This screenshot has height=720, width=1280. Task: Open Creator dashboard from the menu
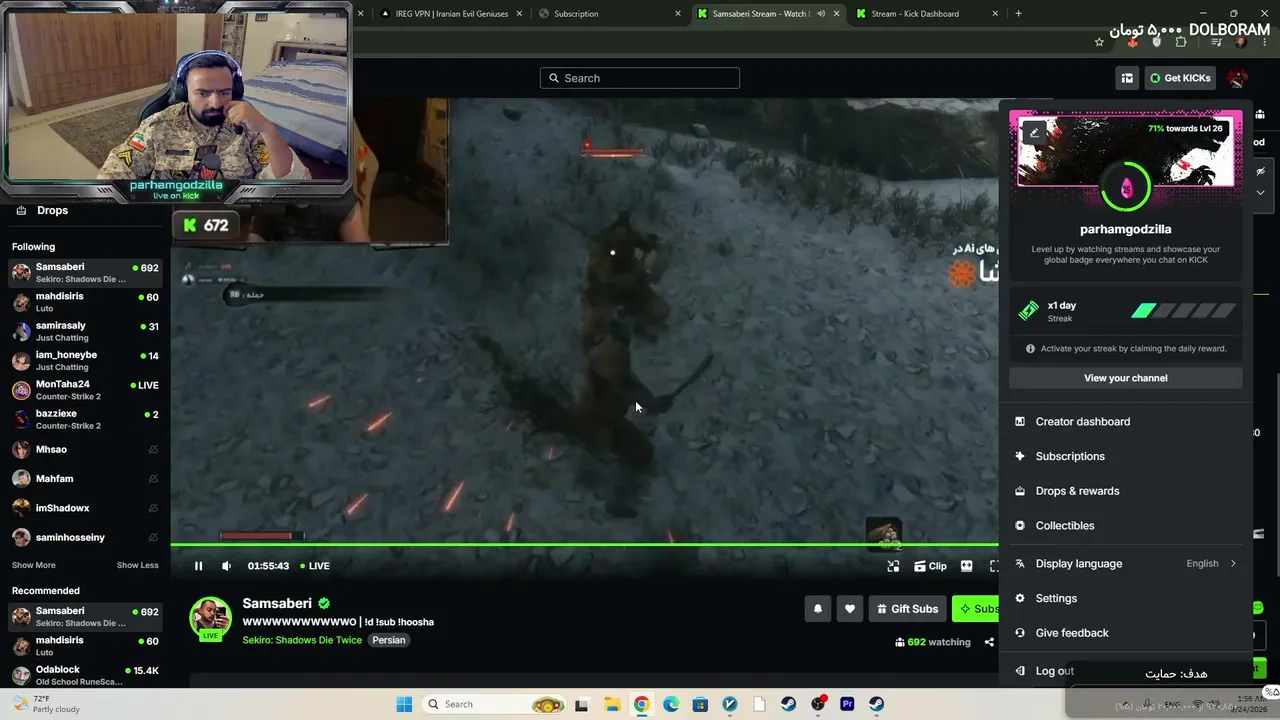click(1126, 422)
